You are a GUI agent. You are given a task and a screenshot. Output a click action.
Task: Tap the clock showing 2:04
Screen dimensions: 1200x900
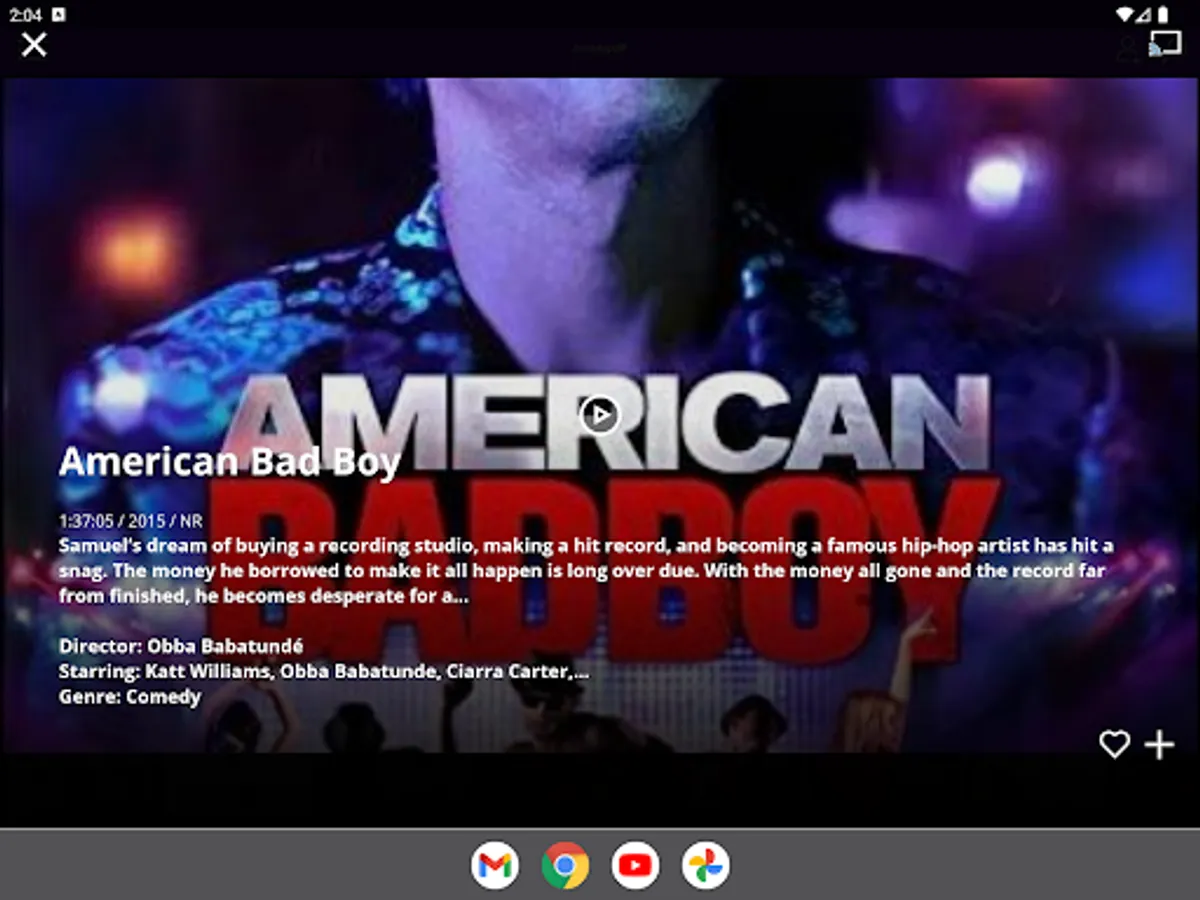(26, 15)
